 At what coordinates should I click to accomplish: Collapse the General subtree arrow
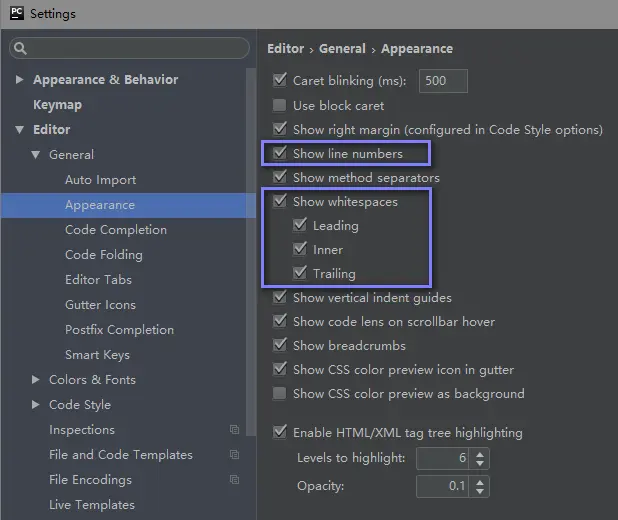click(35, 155)
